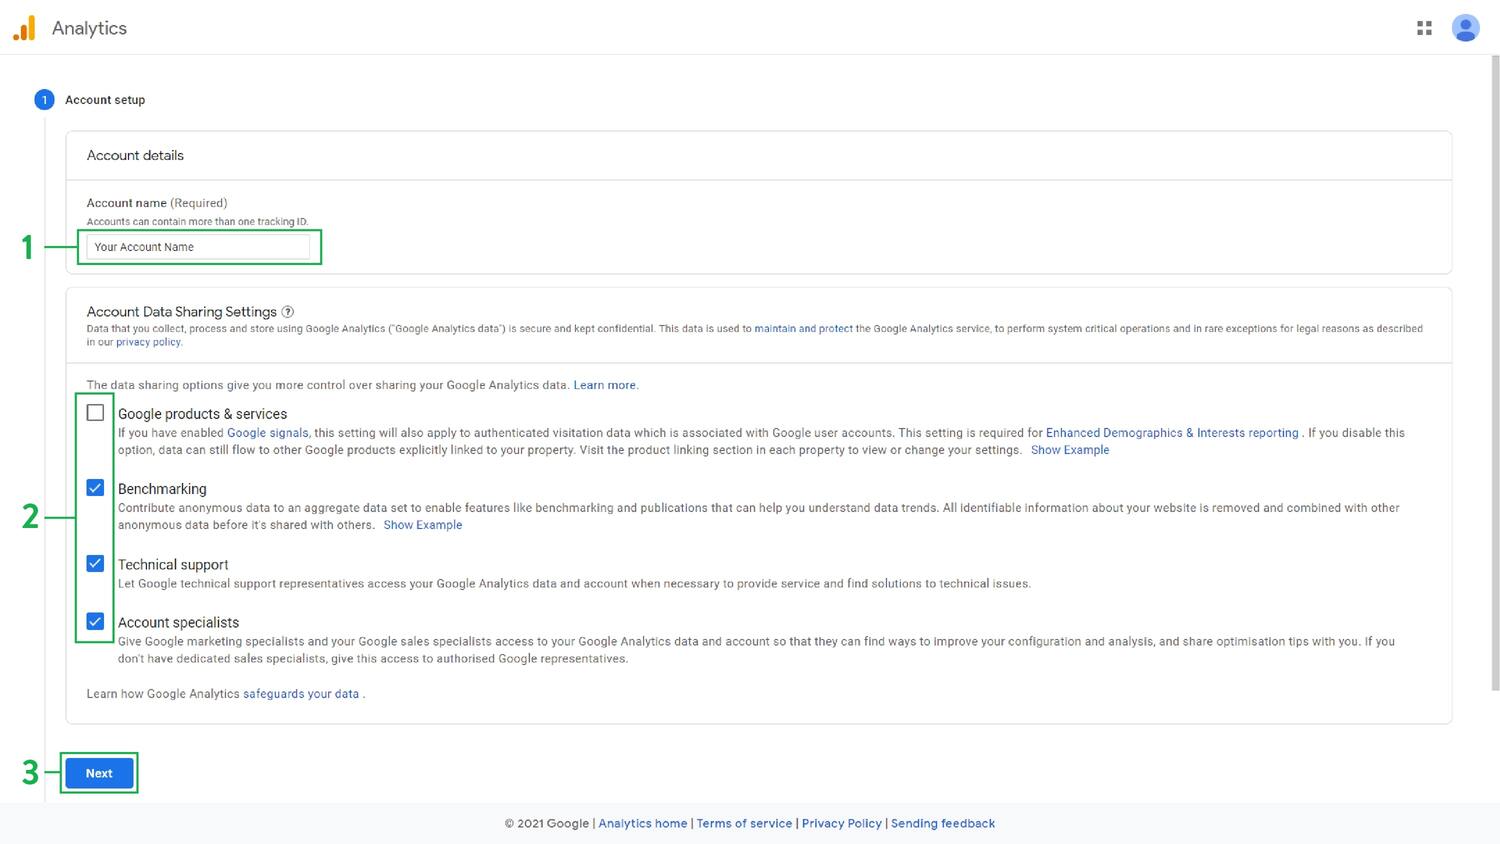This screenshot has height=844, width=1500.
Task: Go to Analytics home in footer
Action: (642, 824)
